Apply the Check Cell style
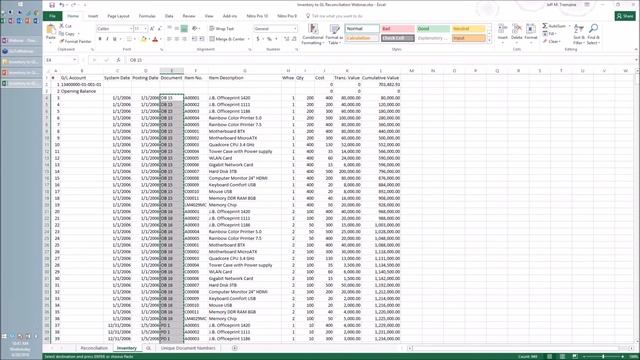The width and height of the screenshot is (640, 360). pyautogui.click(x=398, y=38)
